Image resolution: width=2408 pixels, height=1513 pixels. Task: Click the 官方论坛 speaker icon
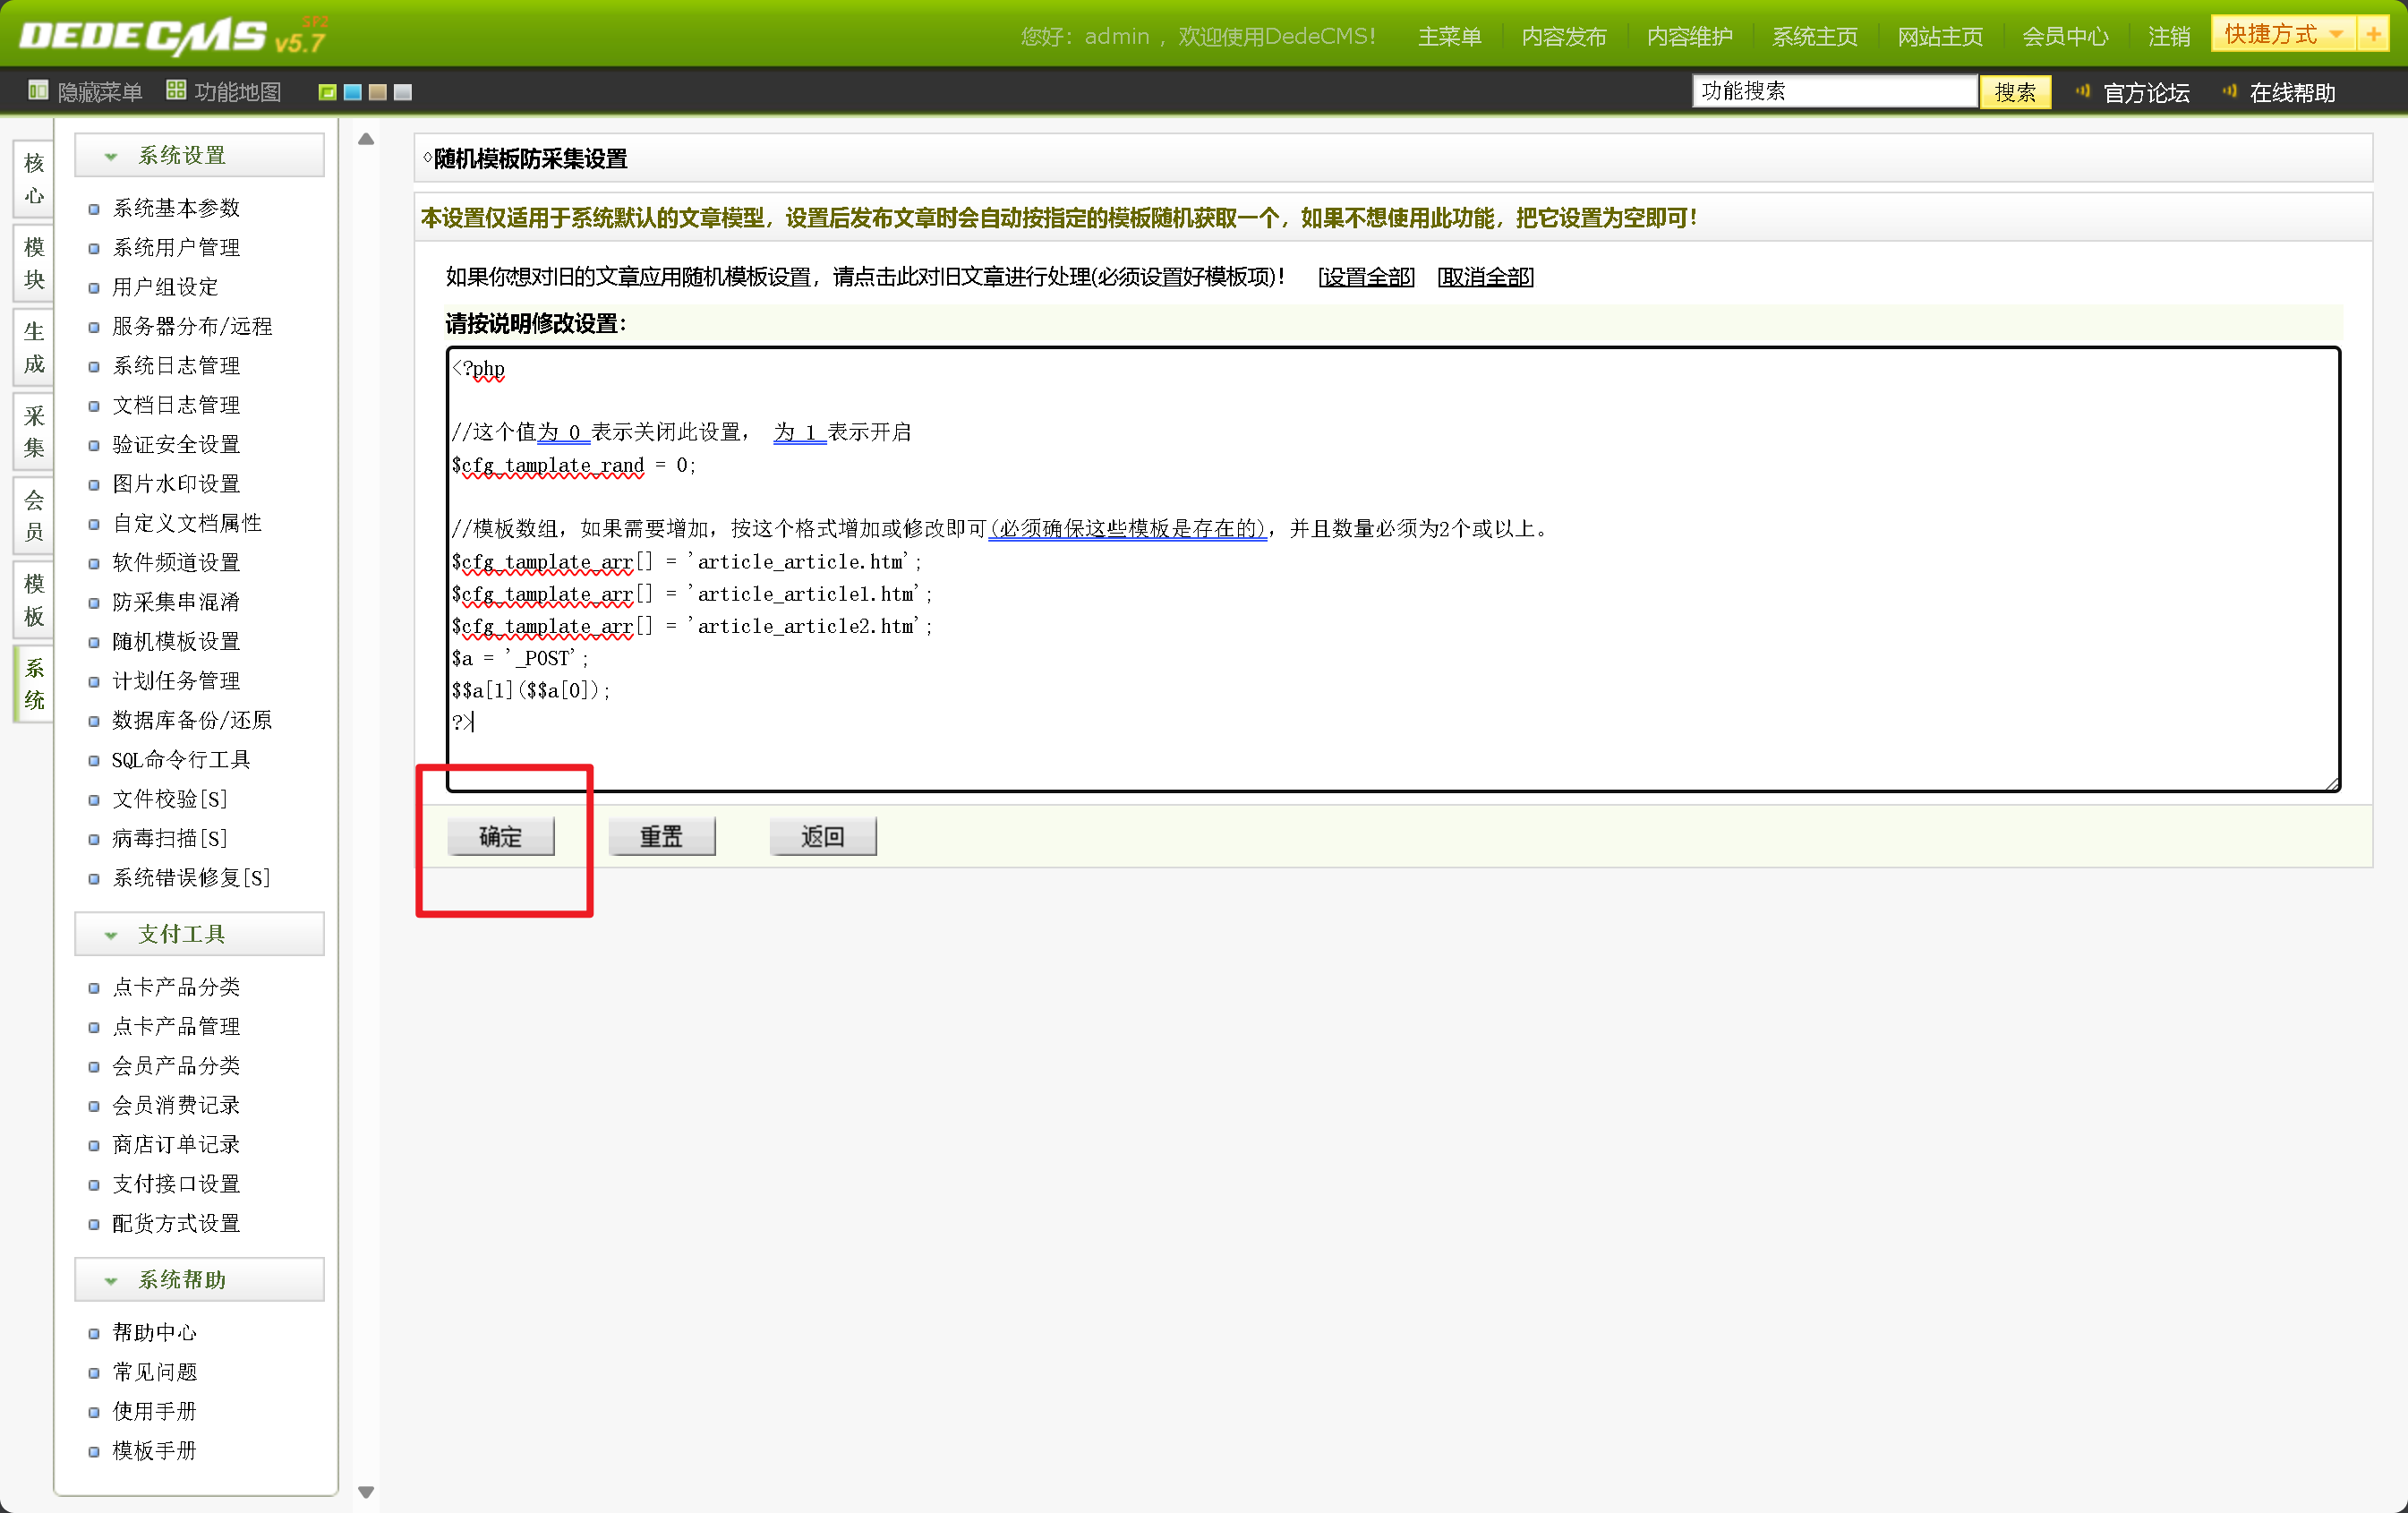tap(2083, 91)
